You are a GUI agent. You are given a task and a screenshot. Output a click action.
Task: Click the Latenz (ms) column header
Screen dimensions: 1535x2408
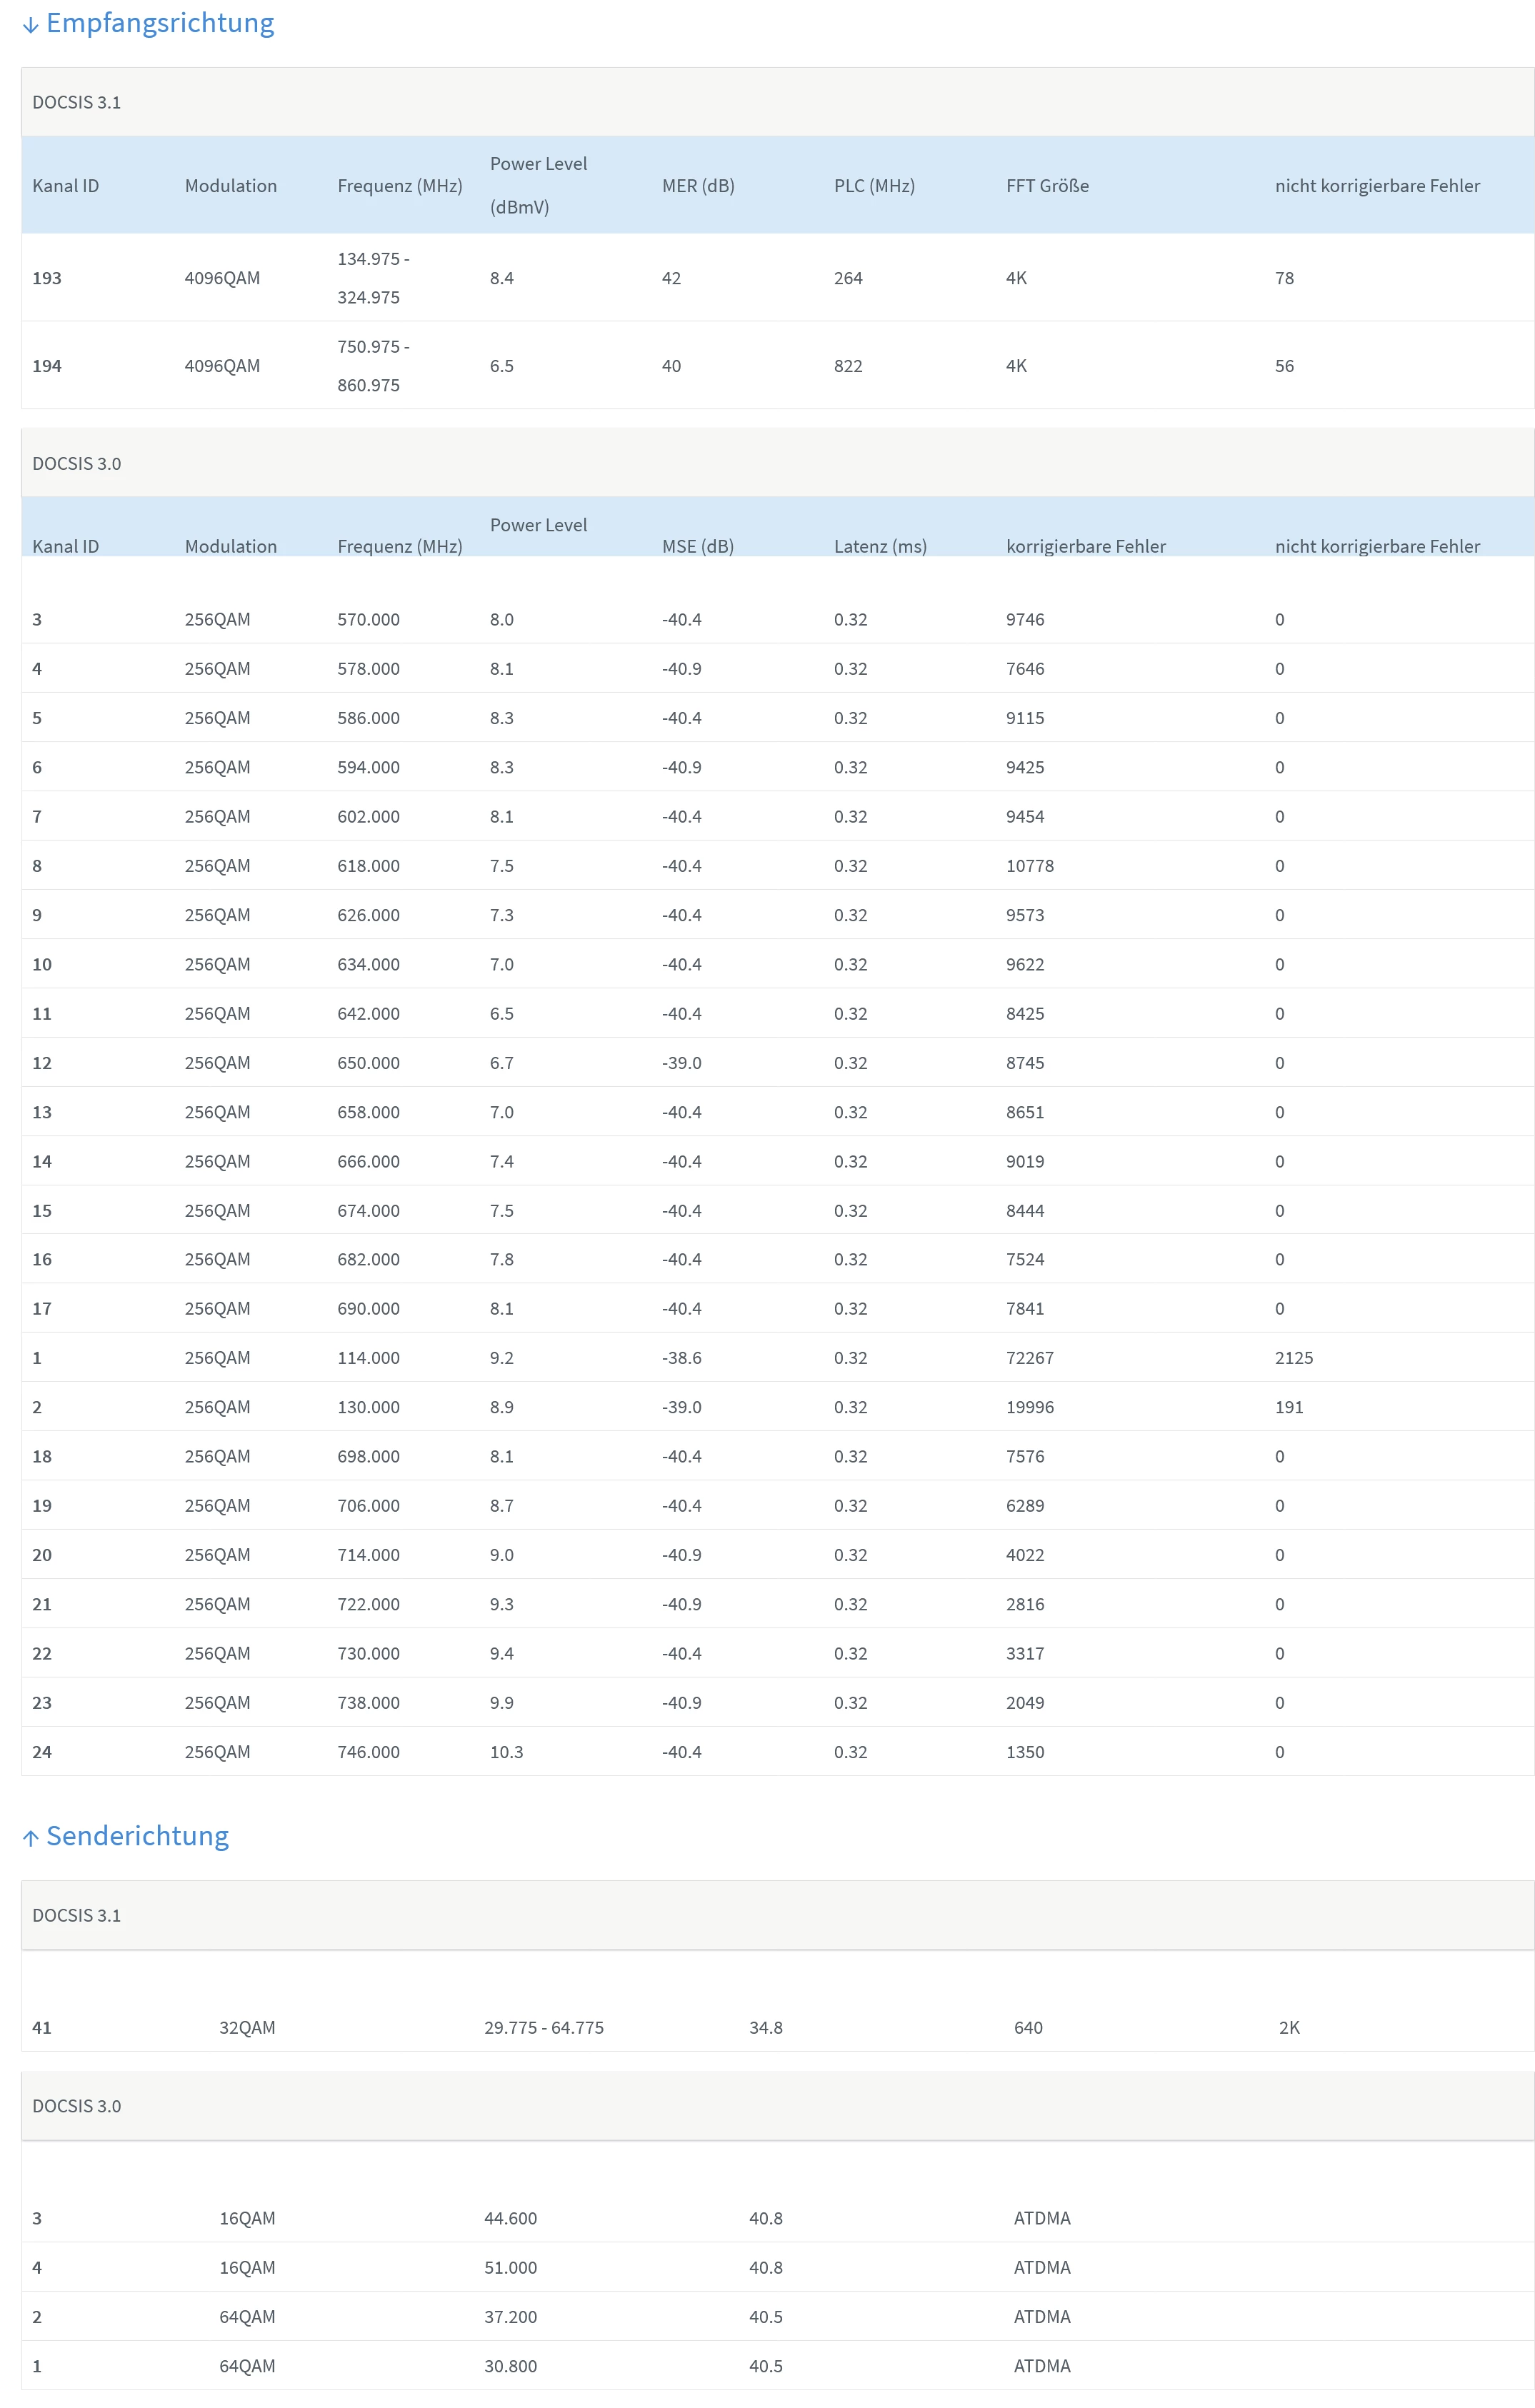[x=880, y=546]
